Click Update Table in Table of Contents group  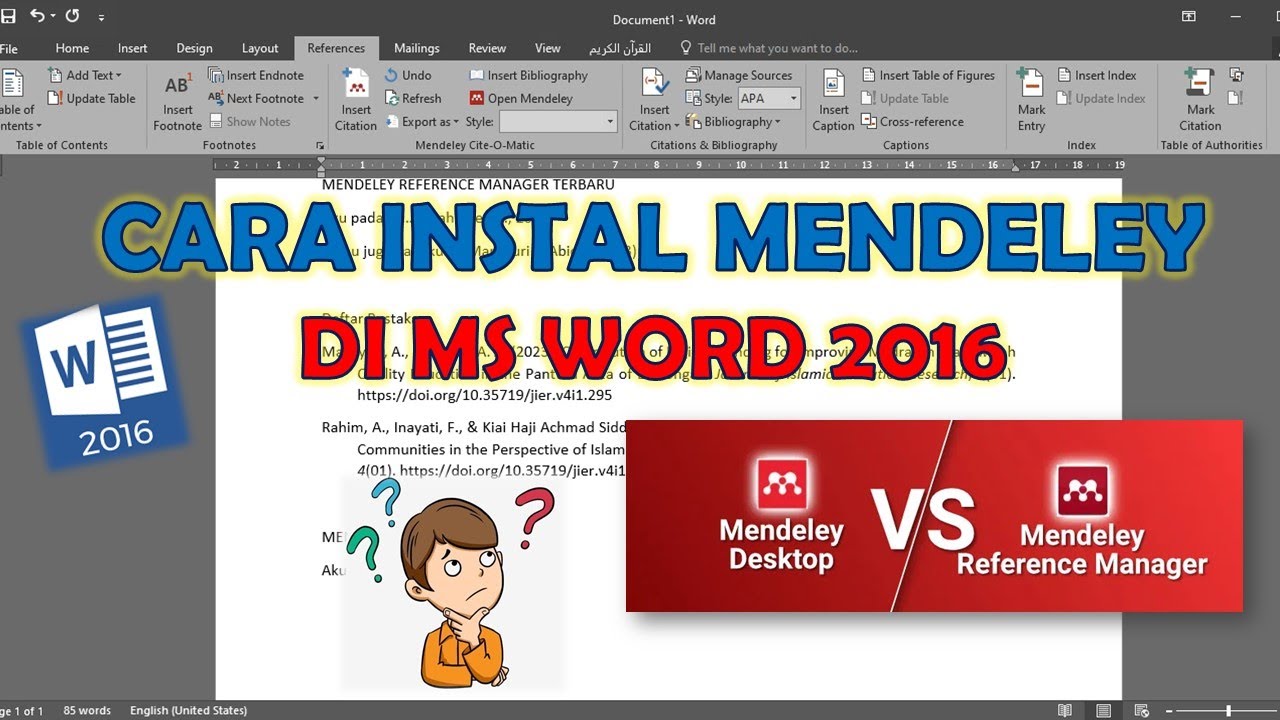click(x=91, y=98)
